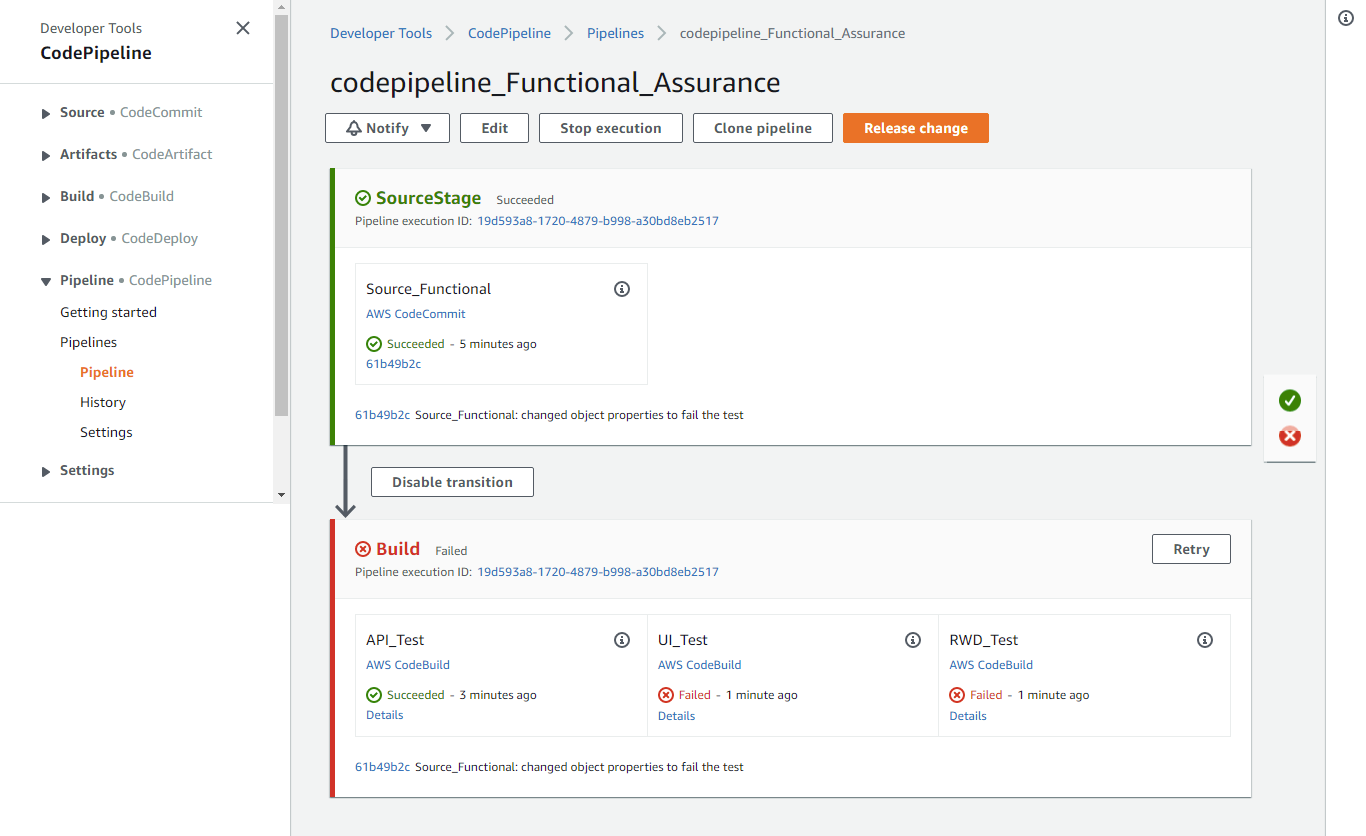The image size is (1366, 836).
Task: Open info icon for RWD_Test action
Action: tap(1205, 640)
